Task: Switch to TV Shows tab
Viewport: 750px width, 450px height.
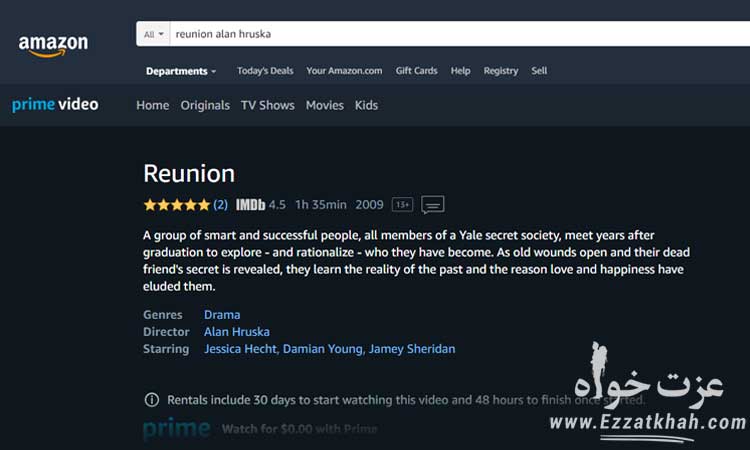Action: click(x=267, y=105)
